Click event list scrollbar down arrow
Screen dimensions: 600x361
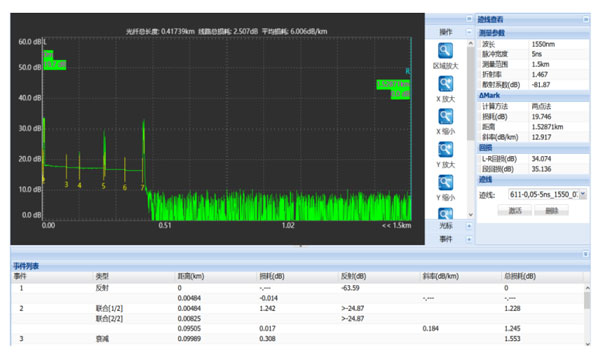point(587,343)
